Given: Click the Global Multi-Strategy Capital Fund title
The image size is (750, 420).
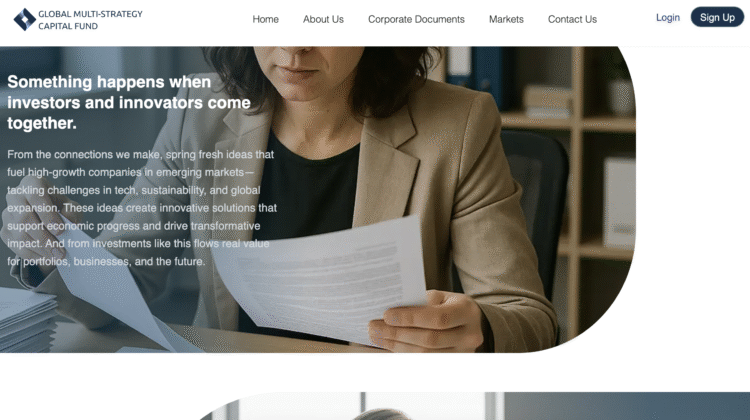Looking at the screenshot, I should point(90,20).
